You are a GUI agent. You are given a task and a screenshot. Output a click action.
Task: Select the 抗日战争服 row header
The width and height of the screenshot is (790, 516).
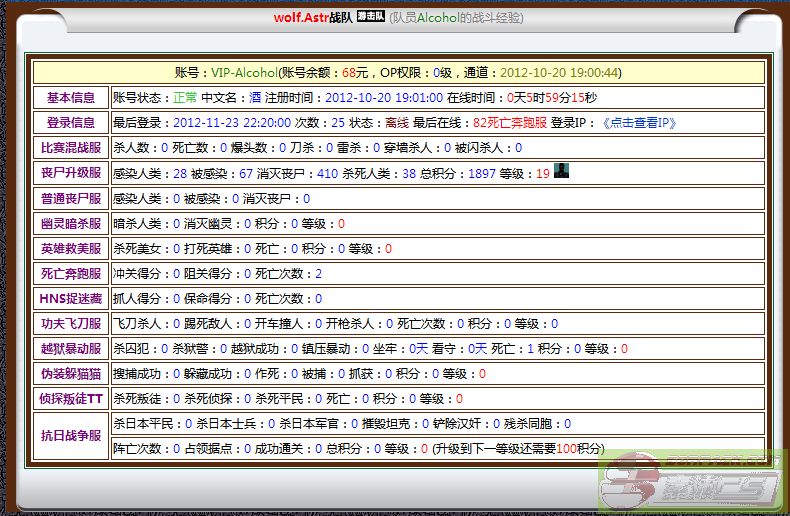(x=71, y=436)
